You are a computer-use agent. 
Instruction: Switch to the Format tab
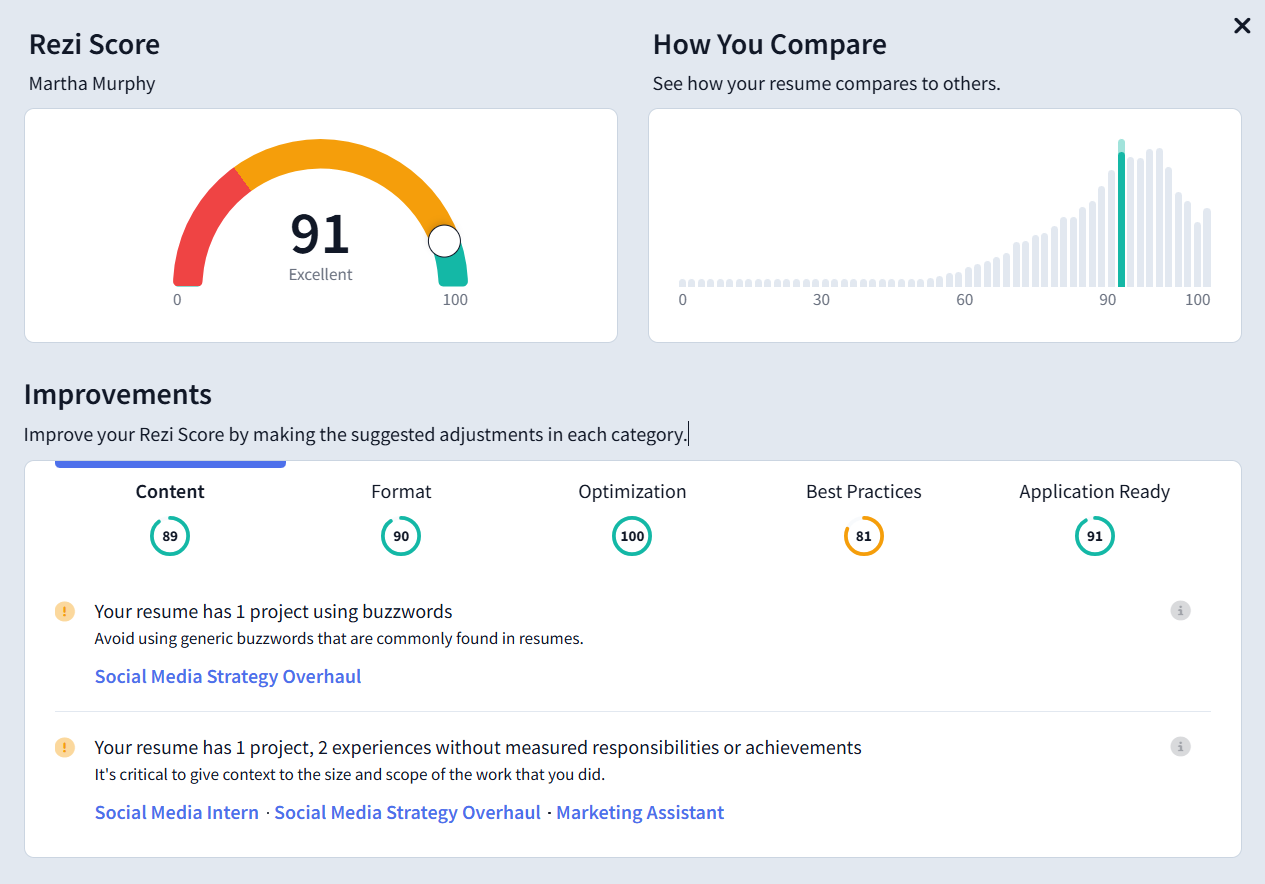(401, 492)
